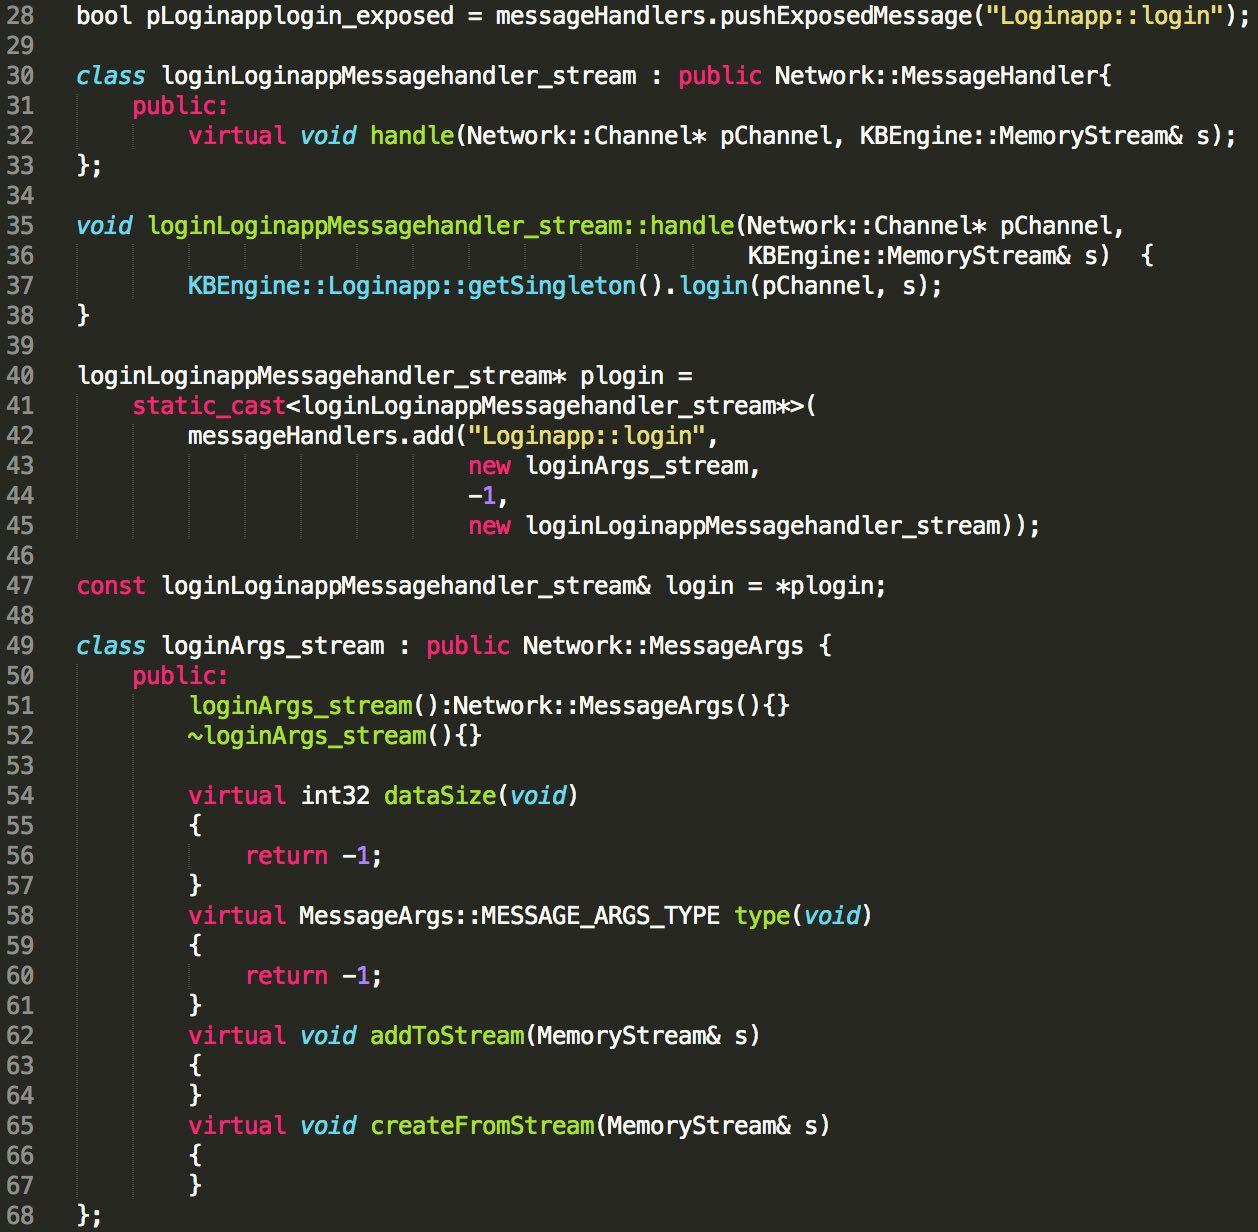Click line number 28 in the gutter

(20, 15)
